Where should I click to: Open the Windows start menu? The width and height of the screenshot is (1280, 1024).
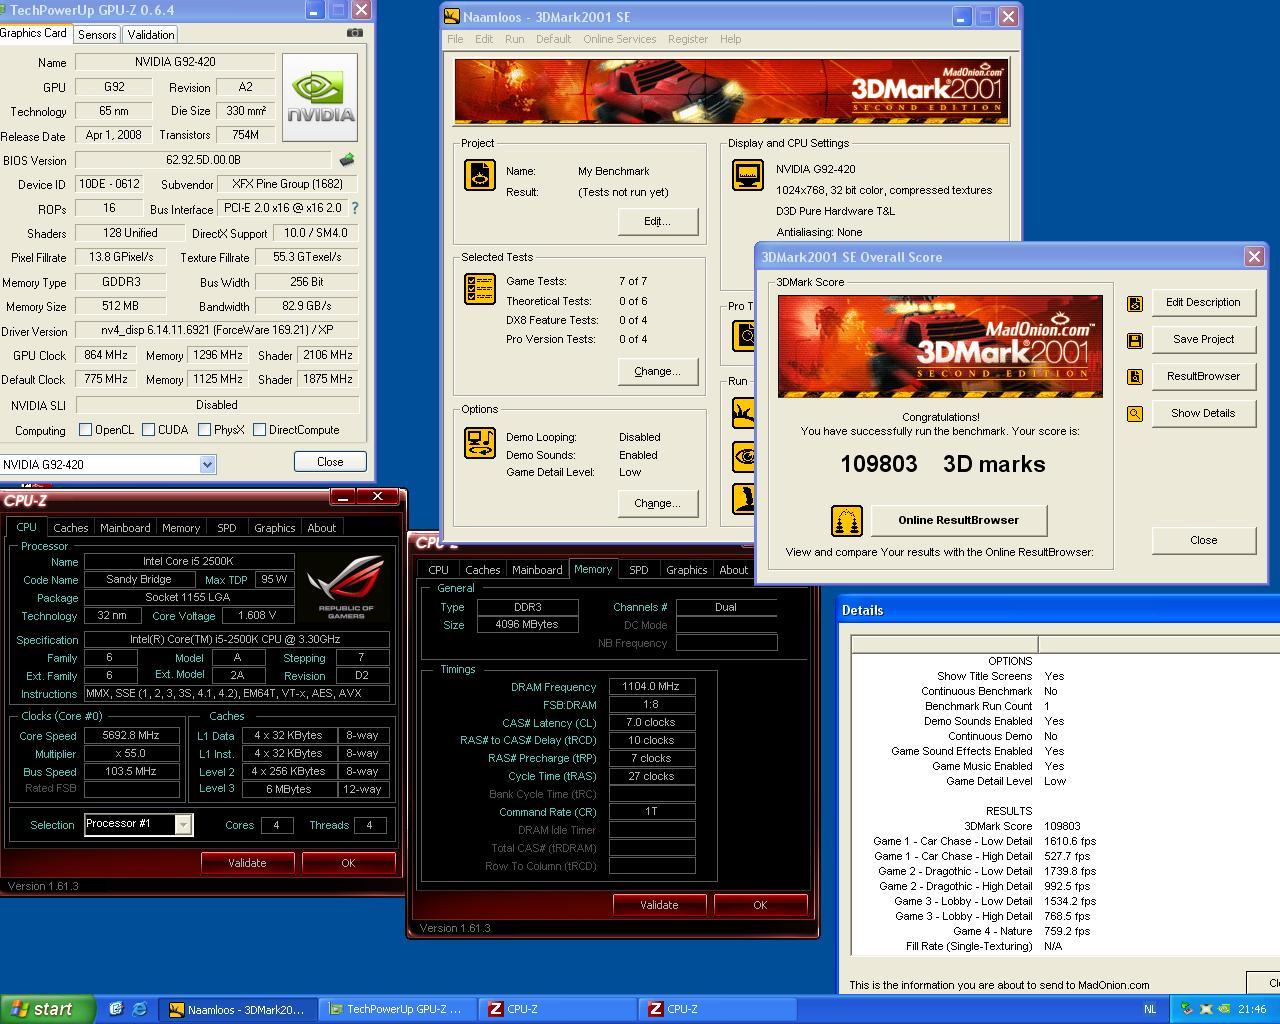[47, 1009]
